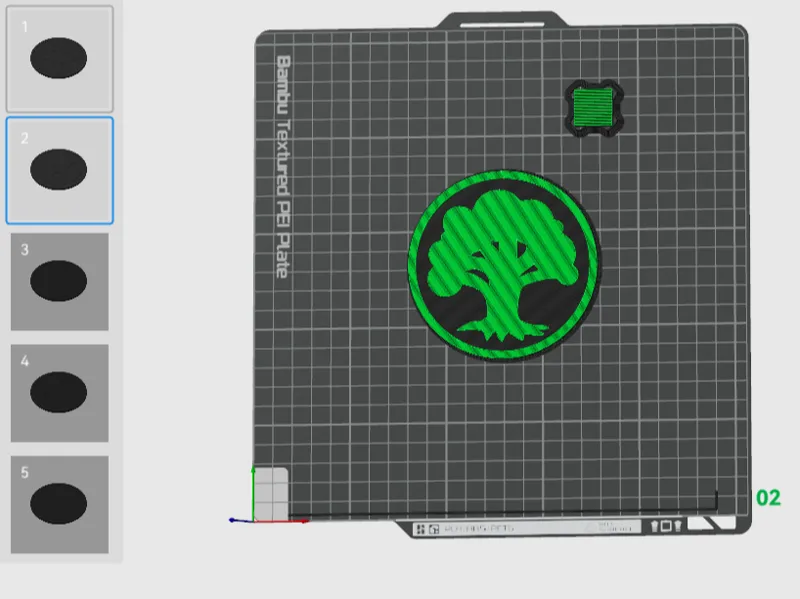Click the right trash bin icon on plate
Screen dimensions: 800x599
pyautogui.click(x=678, y=526)
